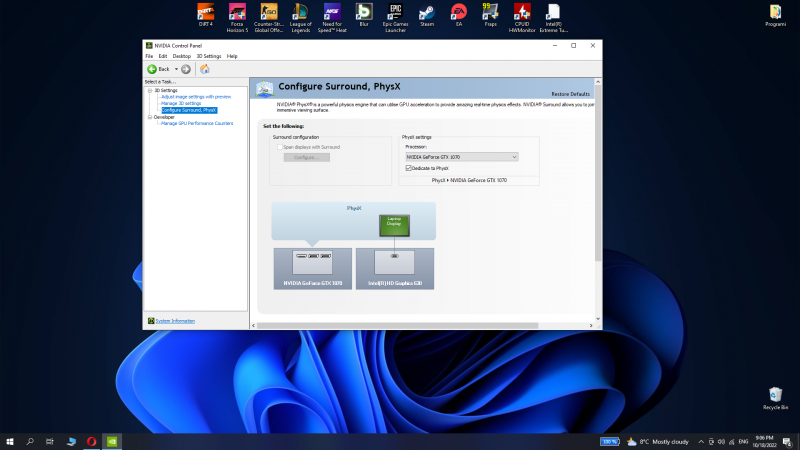Open the File menu
Viewport: 800px width, 450px height.
pyautogui.click(x=149, y=56)
